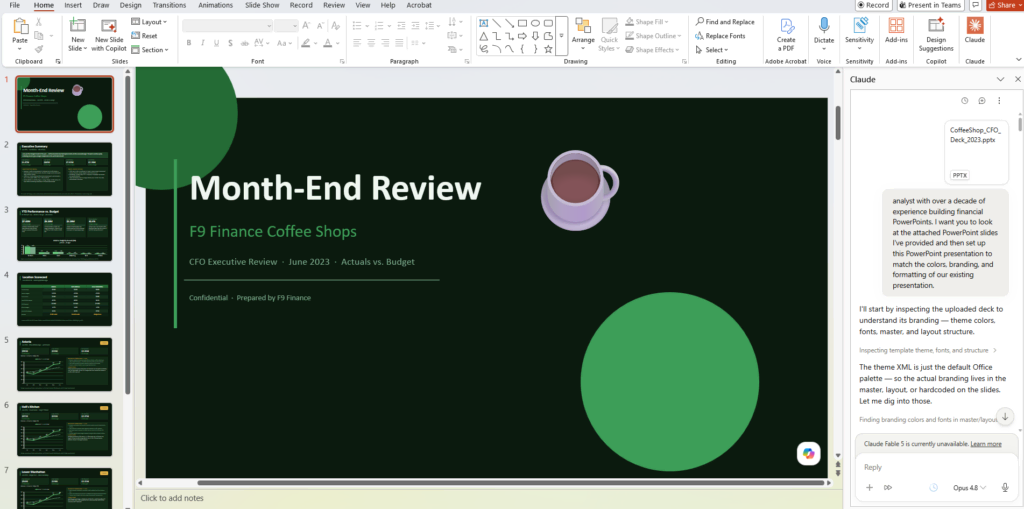Viewport: 1024px width, 509px height.
Task: Switch to the Design tab
Action: click(x=131, y=5)
